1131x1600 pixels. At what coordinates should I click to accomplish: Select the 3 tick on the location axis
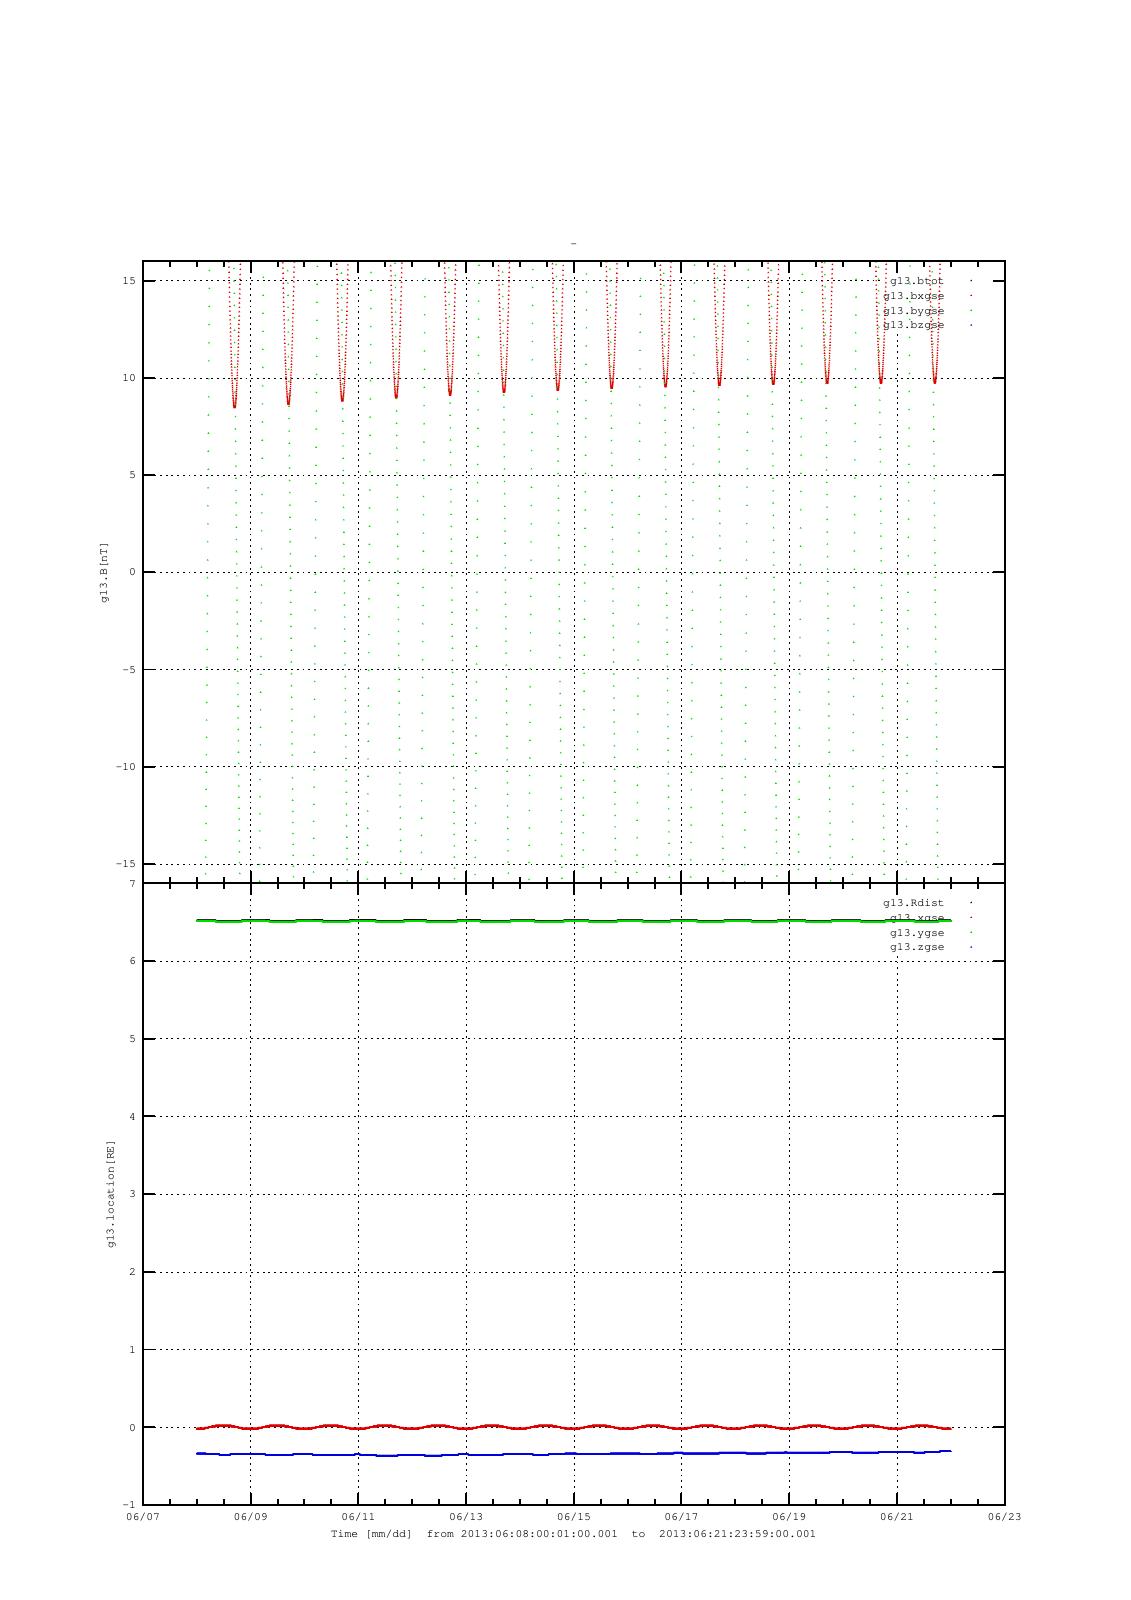(x=132, y=1195)
